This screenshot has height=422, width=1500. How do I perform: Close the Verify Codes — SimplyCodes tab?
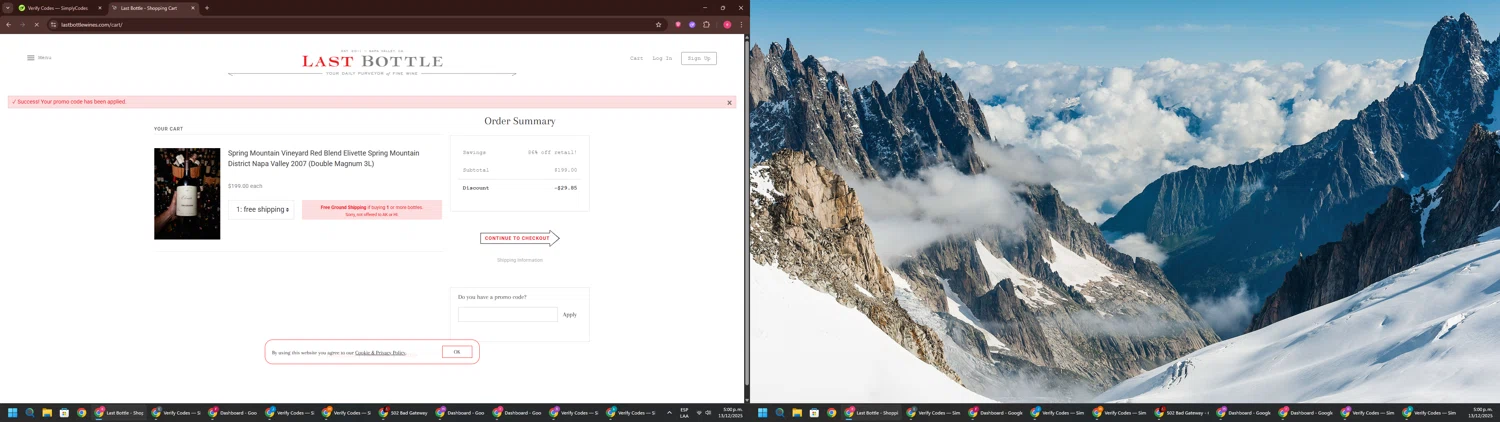point(100,8)
